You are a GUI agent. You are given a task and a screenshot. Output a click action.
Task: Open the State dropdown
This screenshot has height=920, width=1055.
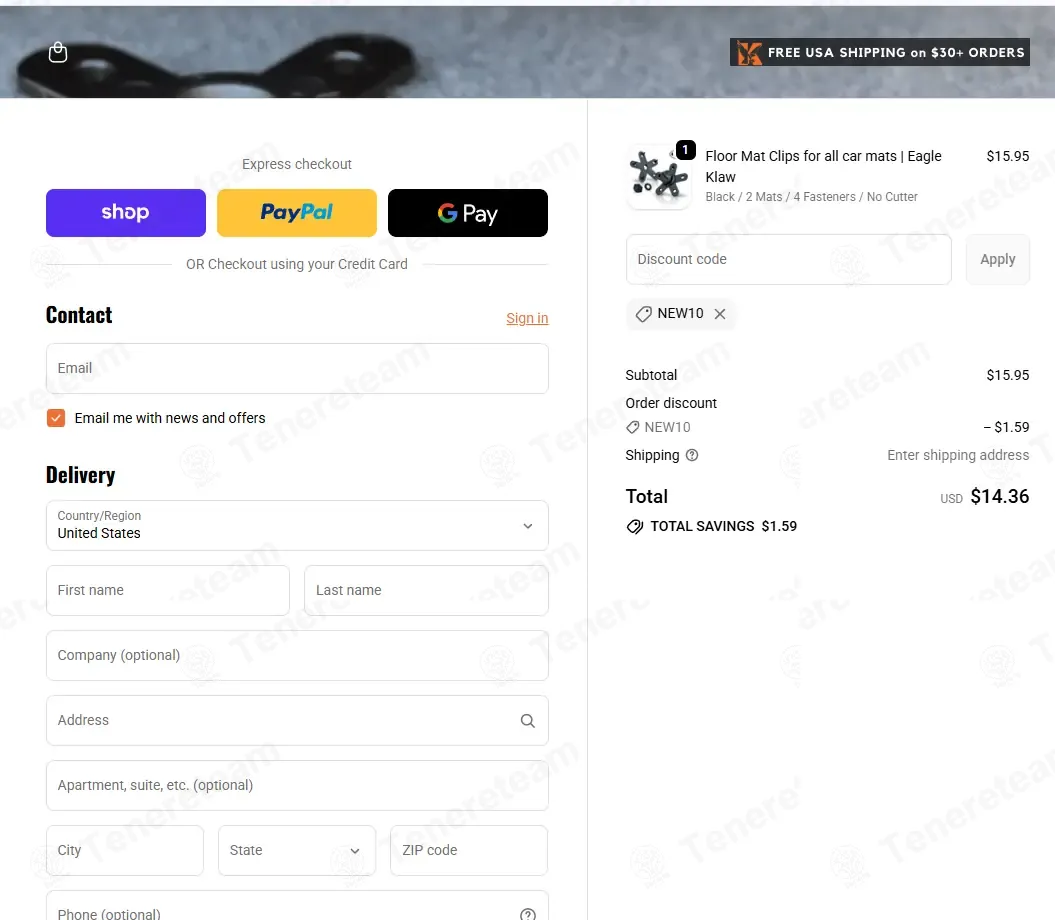coord(297,851)
